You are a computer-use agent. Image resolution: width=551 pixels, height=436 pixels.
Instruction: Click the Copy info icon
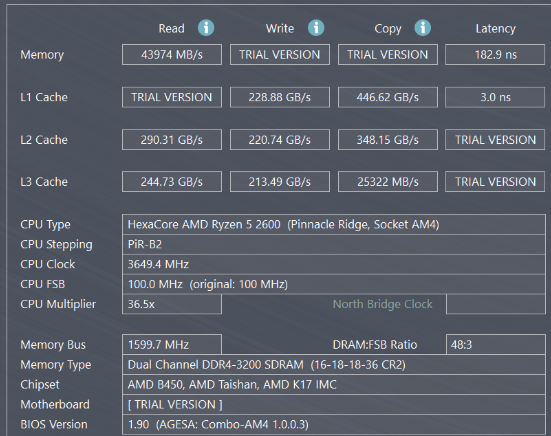(x=422, y=28)
